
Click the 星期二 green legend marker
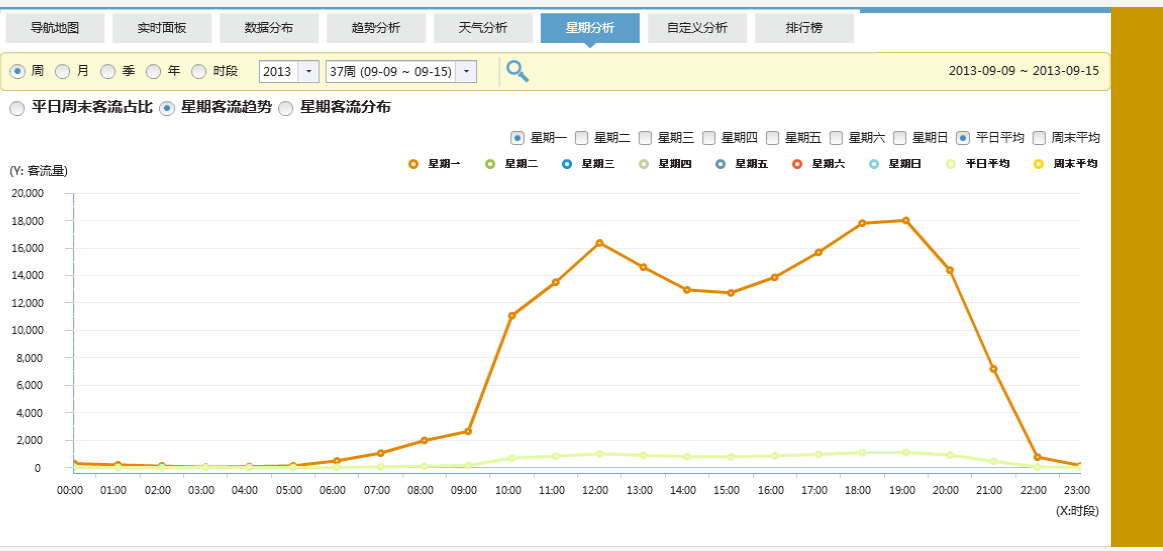pos(489,164)
